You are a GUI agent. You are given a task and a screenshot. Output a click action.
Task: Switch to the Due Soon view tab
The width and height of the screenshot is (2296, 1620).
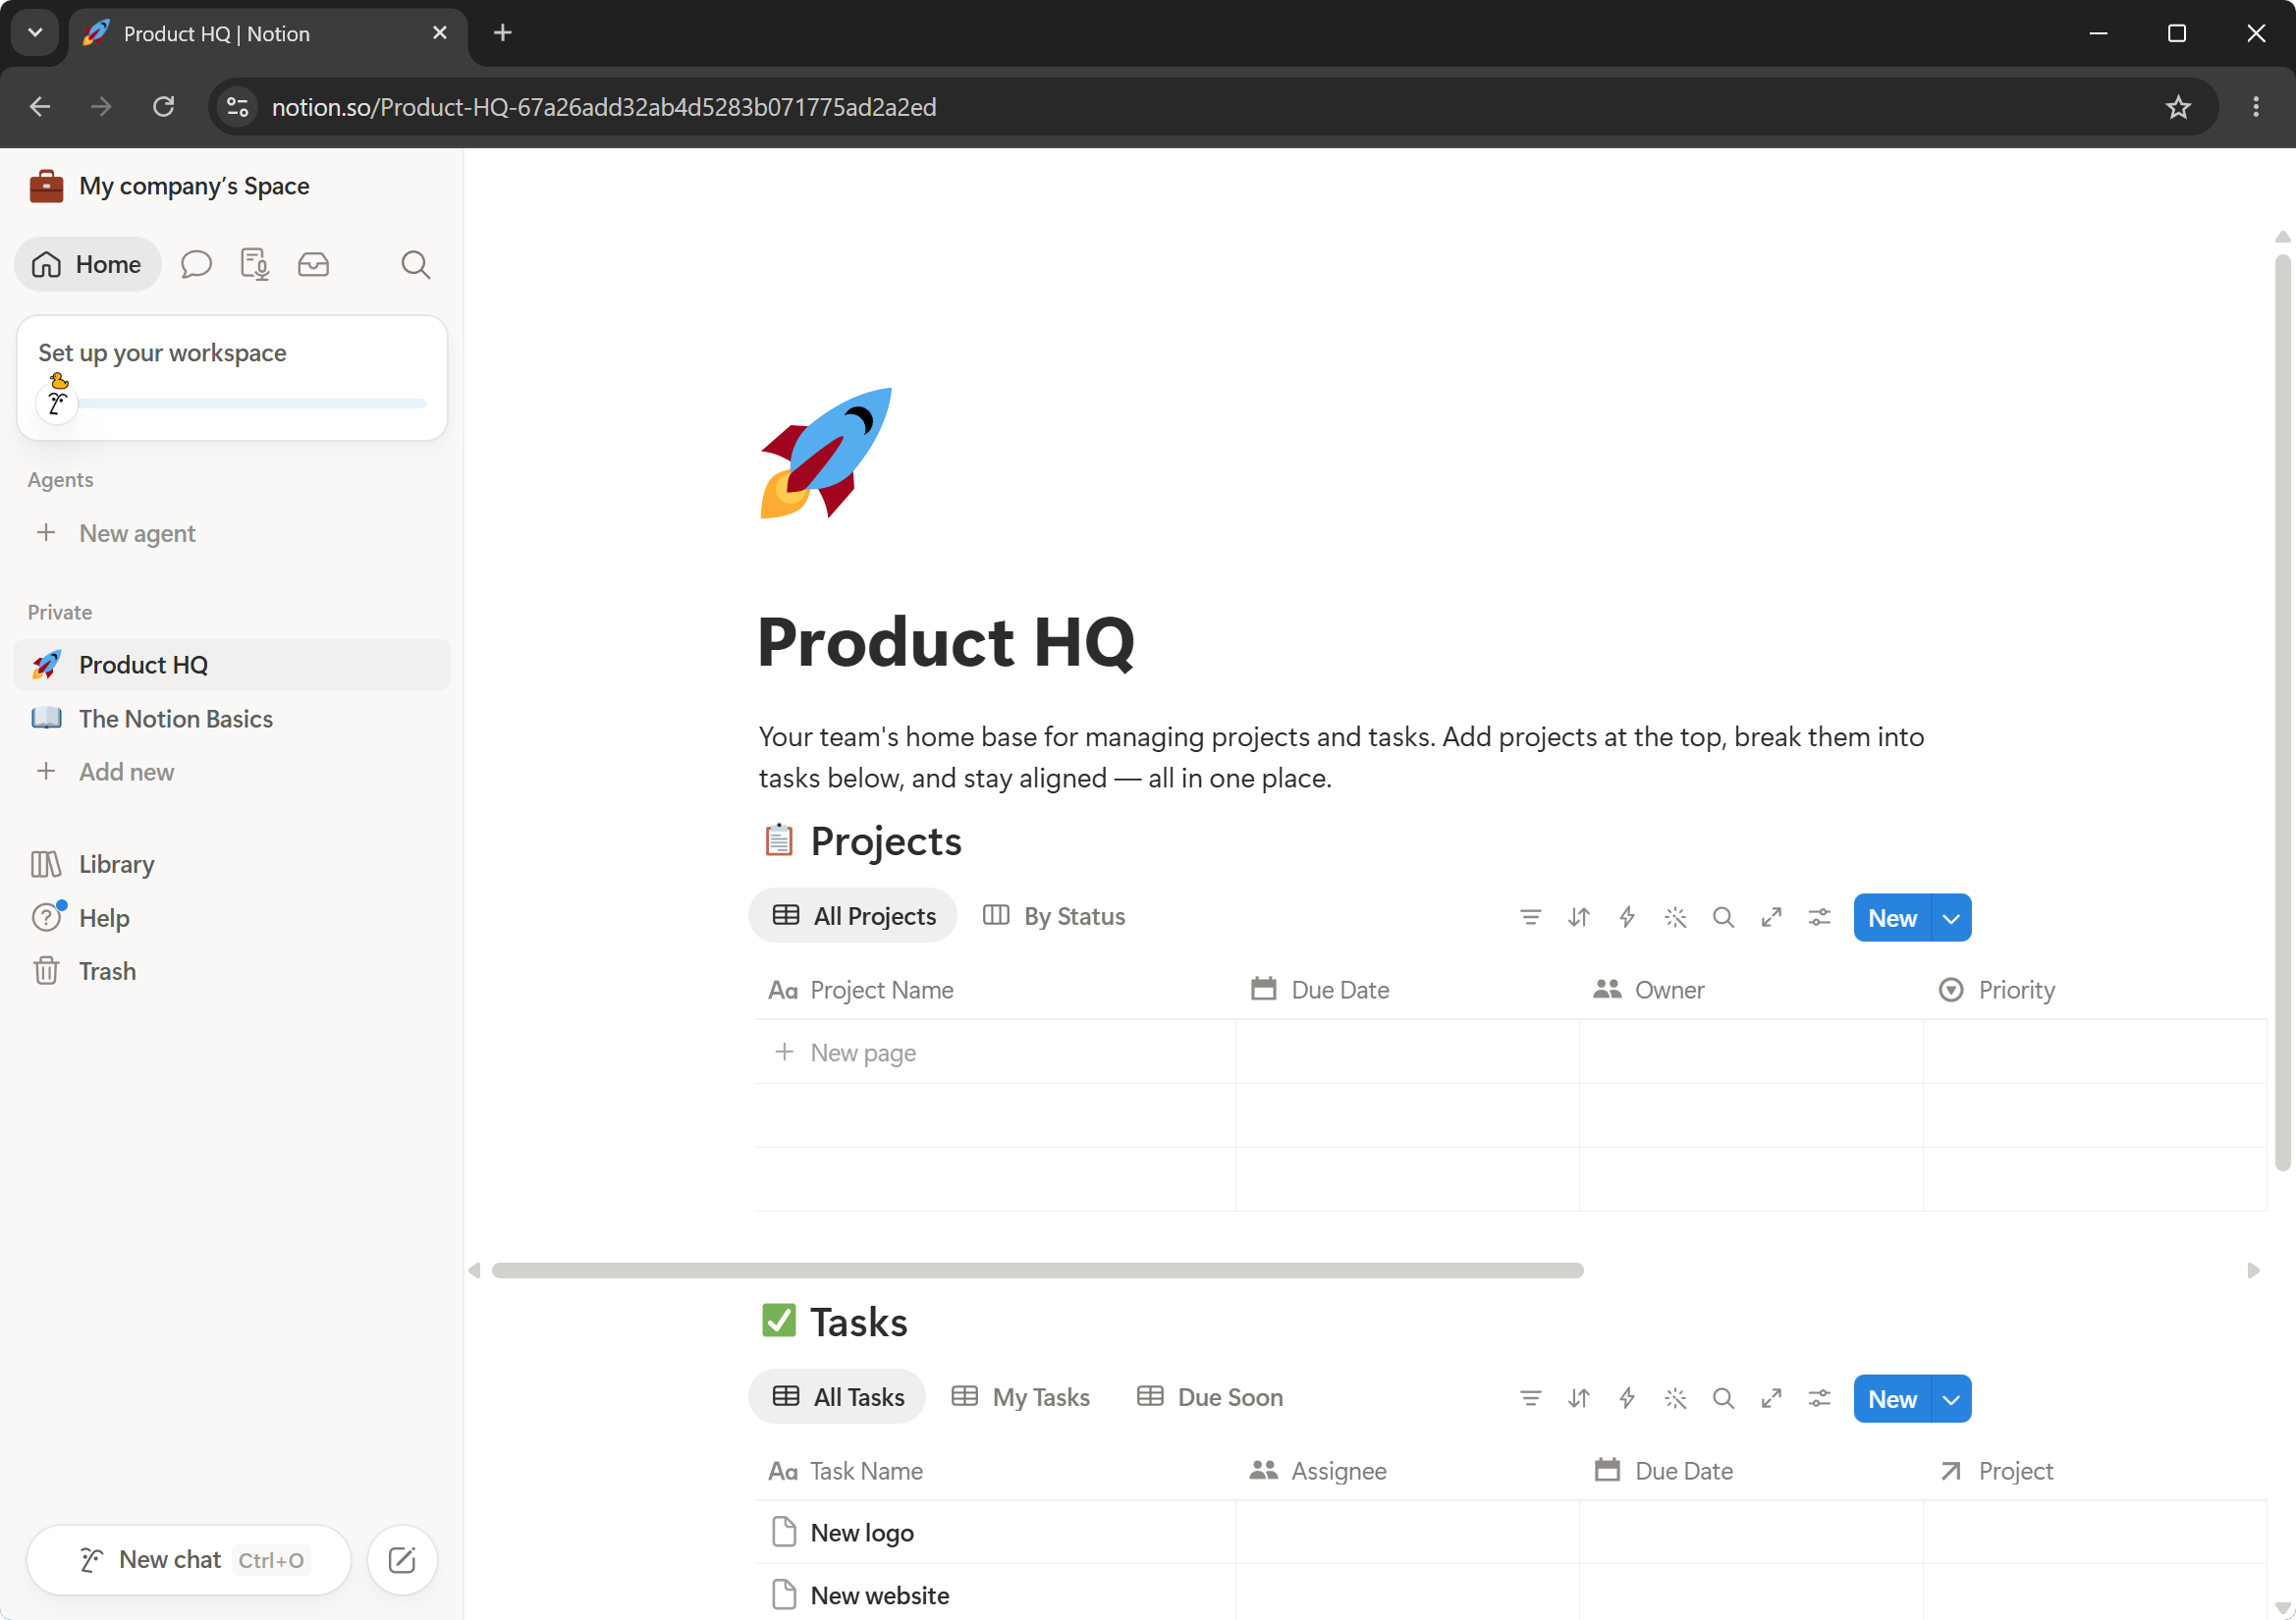(x=1210, y=1397)
